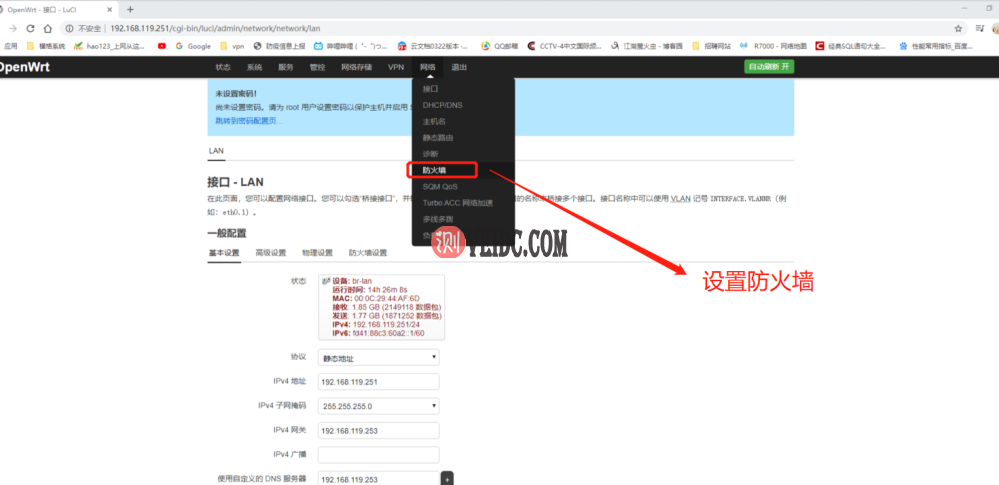The image size is (999, 485).
Task: Switch to the LAN interface tab
Action: point(216,150)
